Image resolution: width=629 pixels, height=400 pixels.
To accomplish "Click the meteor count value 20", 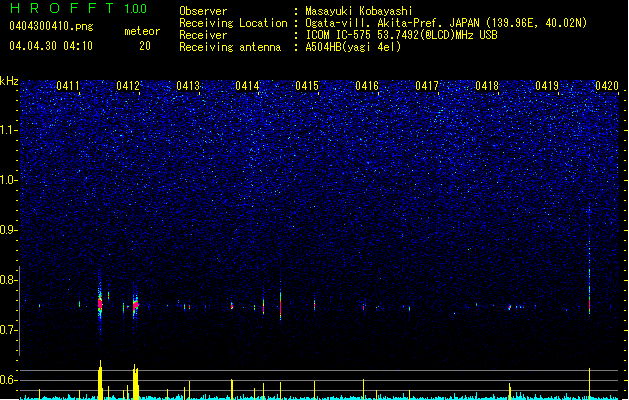I will pyautogui.click(x=145, y=46).
